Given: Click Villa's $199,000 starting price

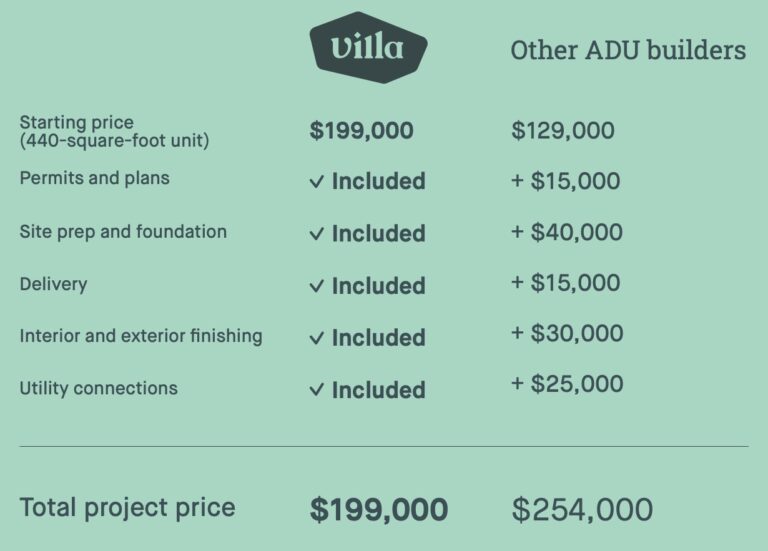Looking at the screenshot, I should [361, 131].
